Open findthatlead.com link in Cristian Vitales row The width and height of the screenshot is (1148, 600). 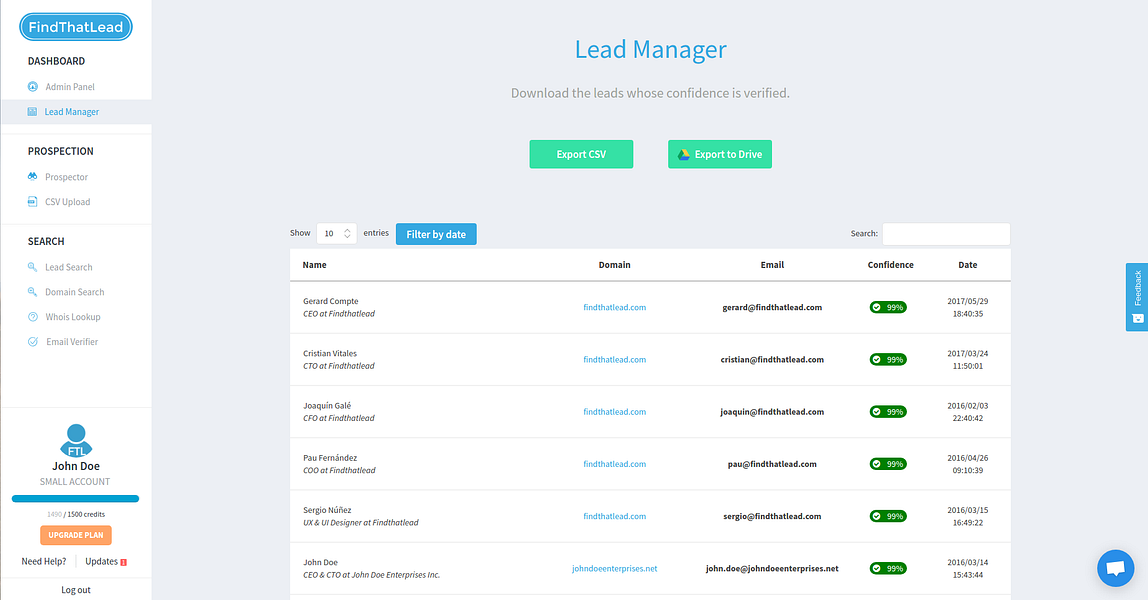tap(614, 359)
